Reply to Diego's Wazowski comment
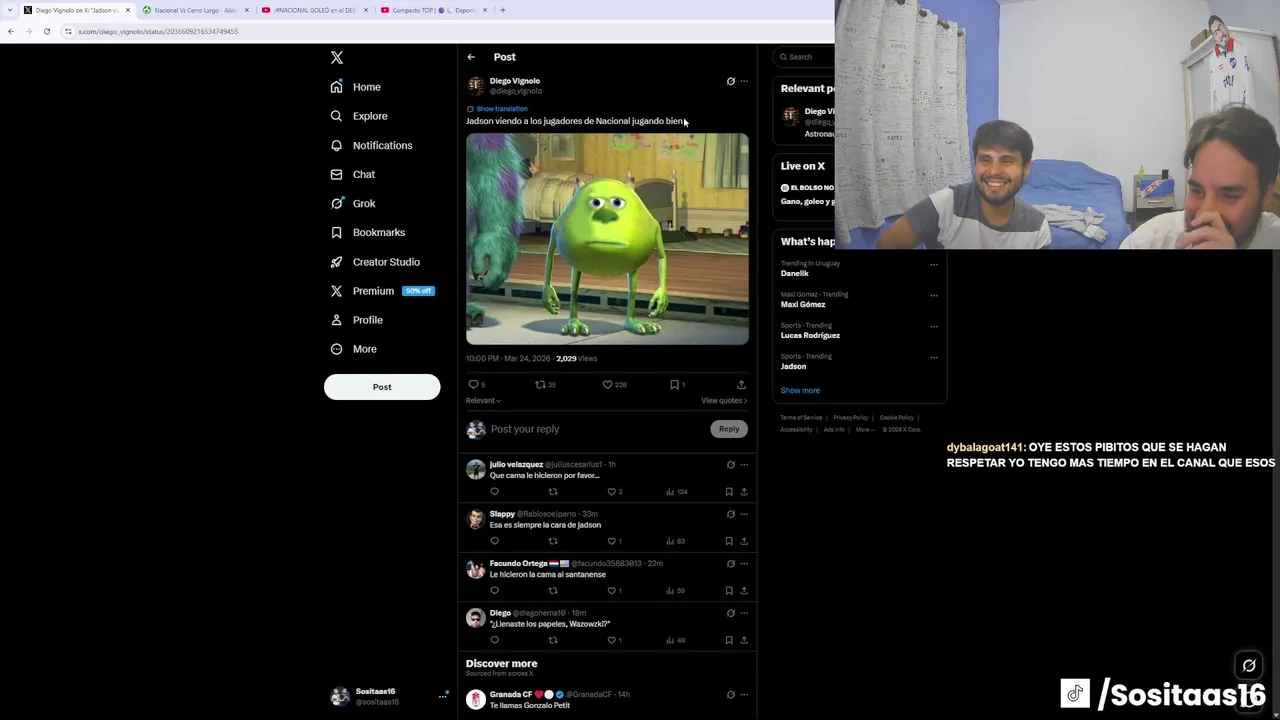Viewport: 1280px width, 720px height. (494, 640)
